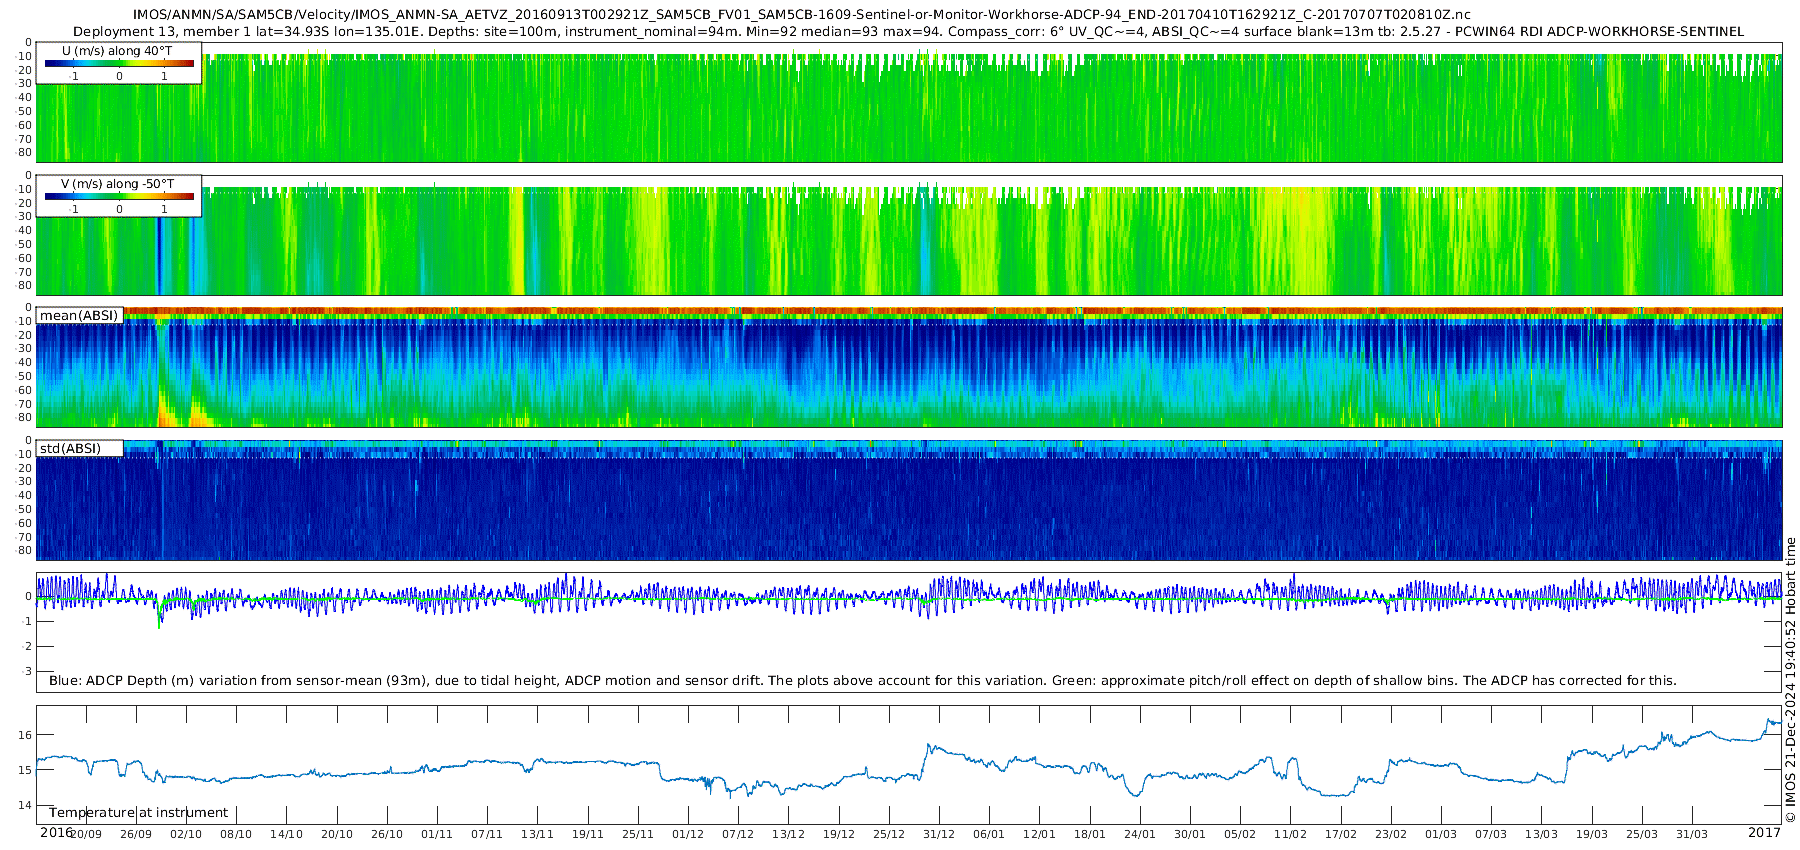Click the ADCP depth variation caption text
Screen dimensions: 1800x850
pyautogui.click(x=862, y=680)
